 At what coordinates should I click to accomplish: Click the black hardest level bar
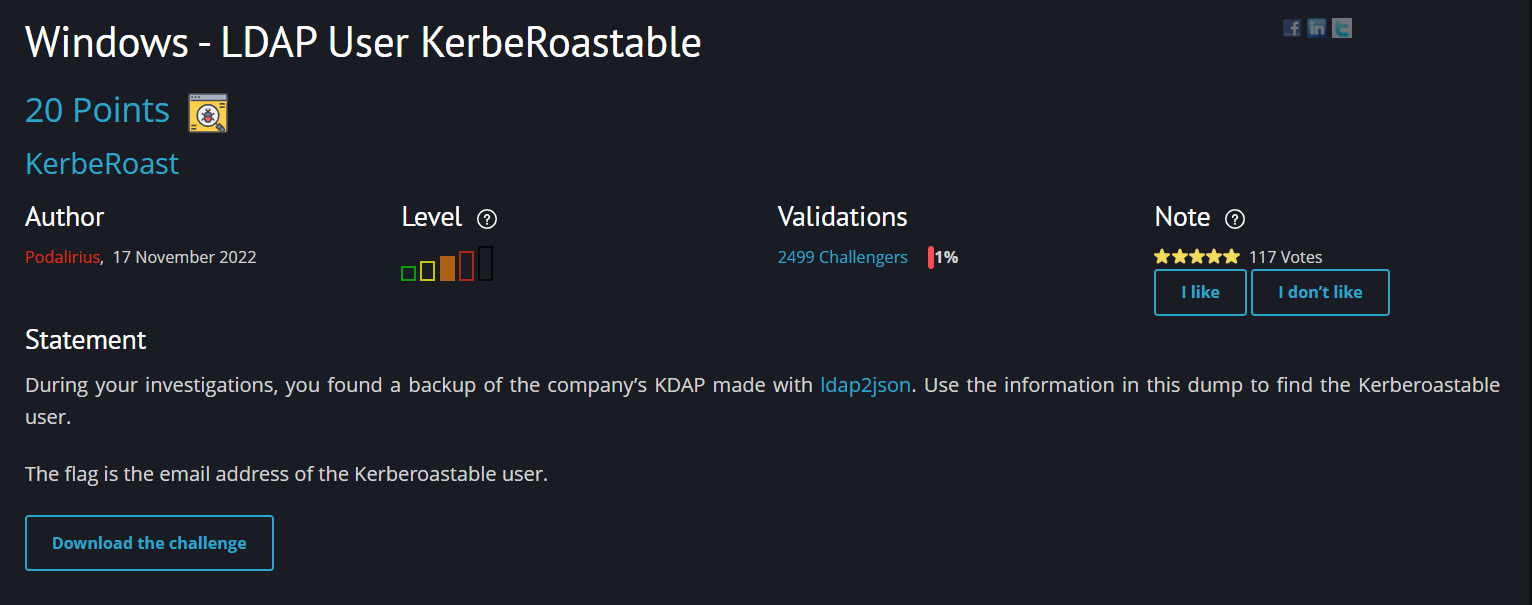(x=486, y=263)
